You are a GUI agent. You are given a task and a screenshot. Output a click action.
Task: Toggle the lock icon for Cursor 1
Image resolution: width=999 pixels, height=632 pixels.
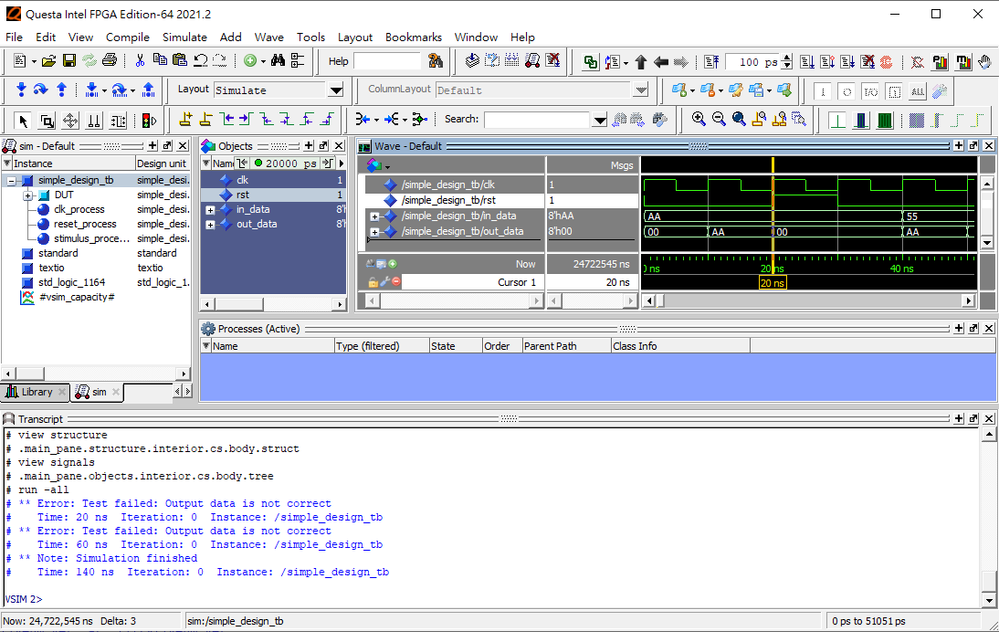(x=373, y=282)
